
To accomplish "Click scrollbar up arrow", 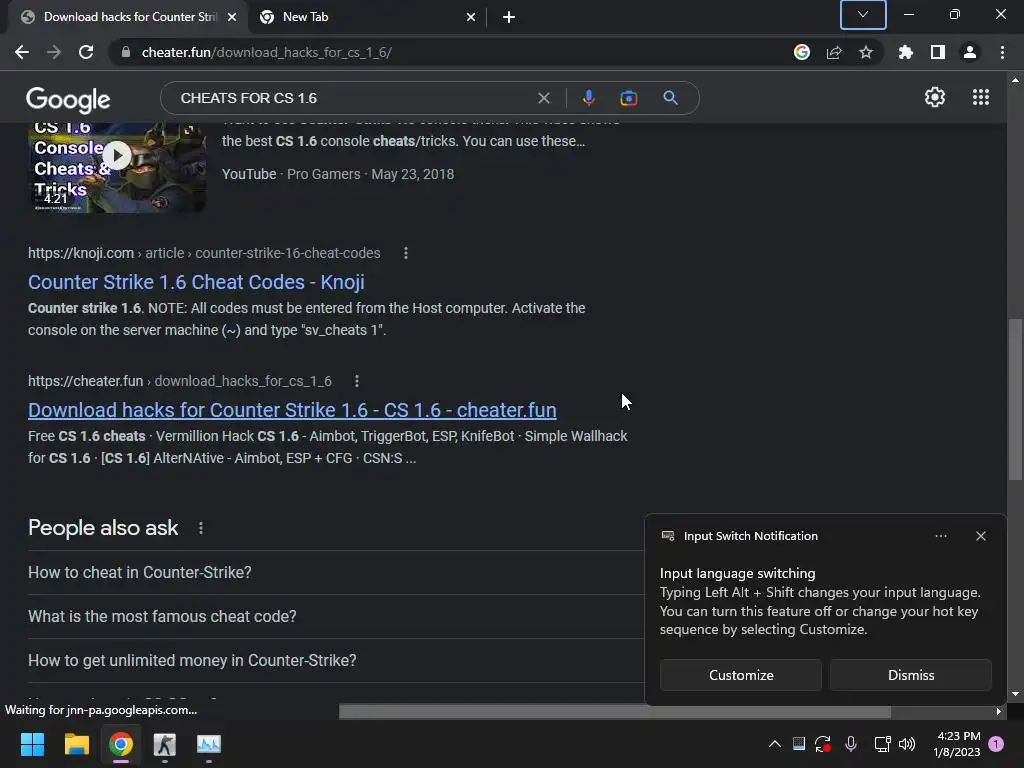I will pyautogui.click(x=1015, y=80).
